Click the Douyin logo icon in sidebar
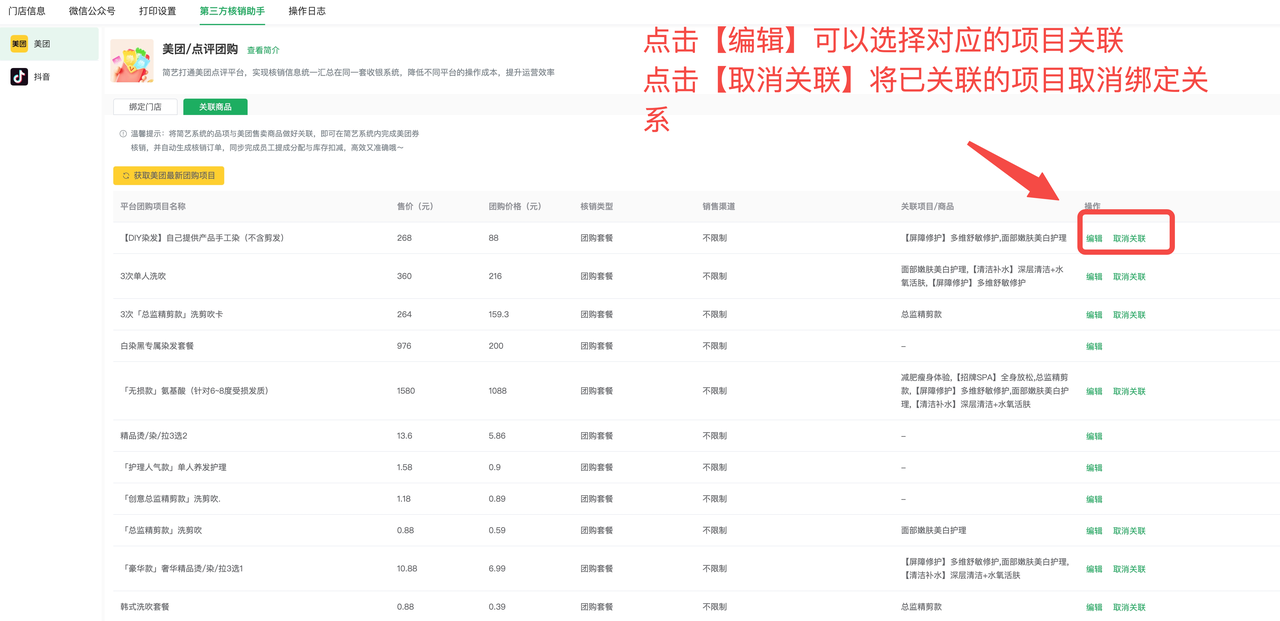Image resolution: width=1280 pixels, height=621 pixels. (19, 77)
